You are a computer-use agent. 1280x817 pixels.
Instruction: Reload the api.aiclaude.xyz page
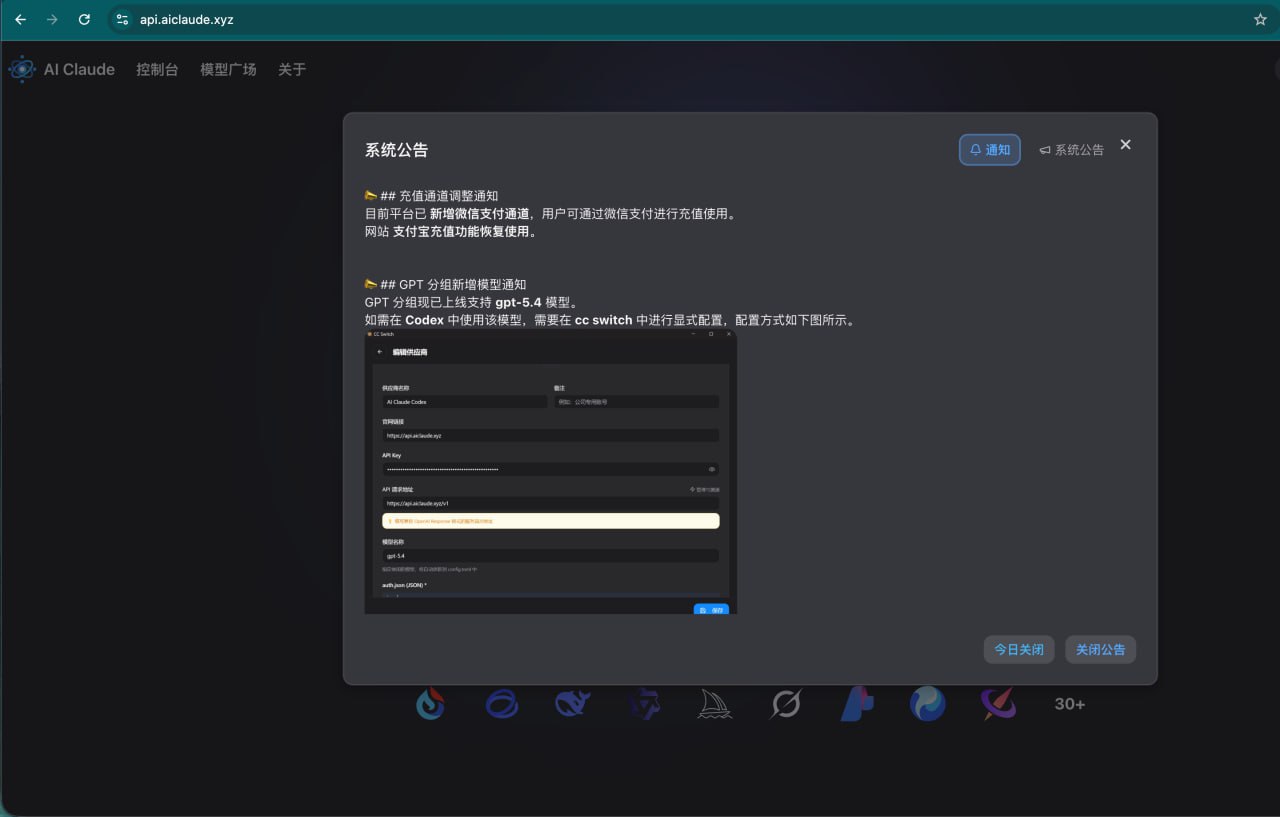[84, 19]
